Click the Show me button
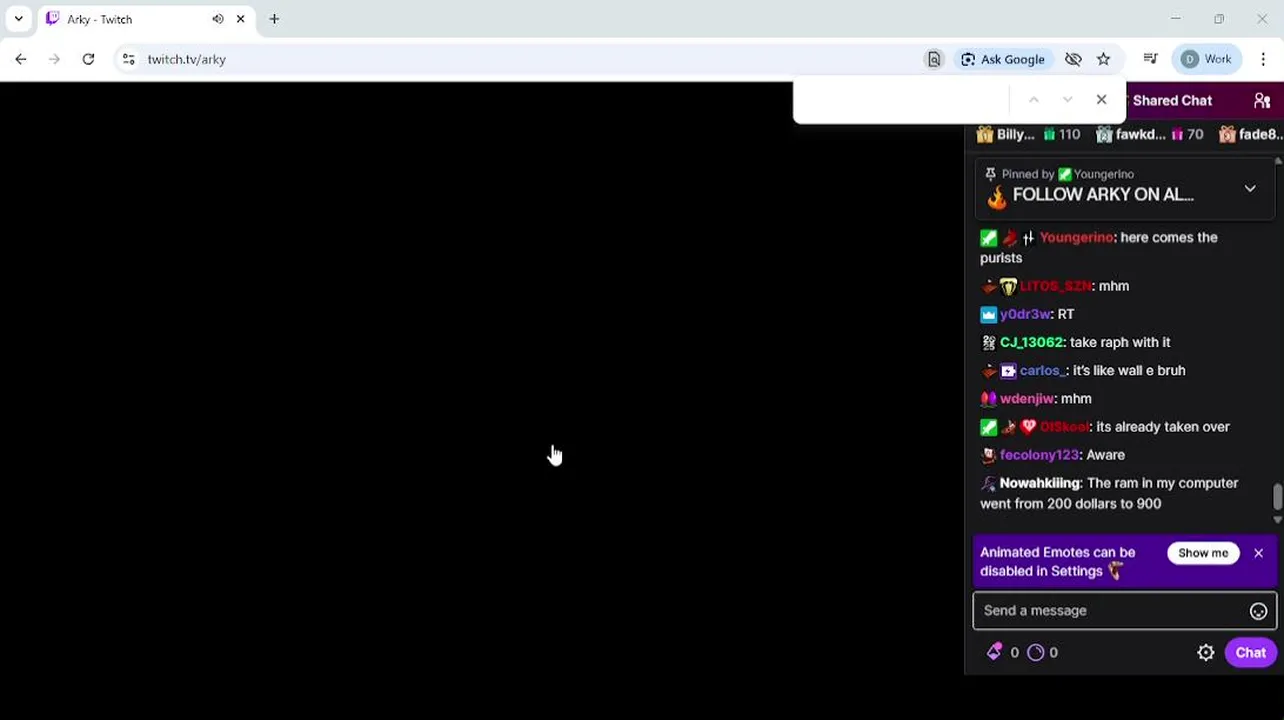Screen dimensions: 1284x720 point(1203,553)
